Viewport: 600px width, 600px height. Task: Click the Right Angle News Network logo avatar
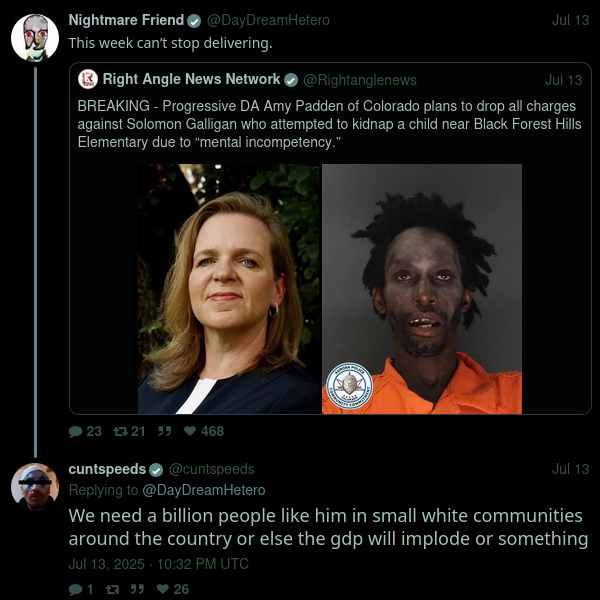pos(88,79)
